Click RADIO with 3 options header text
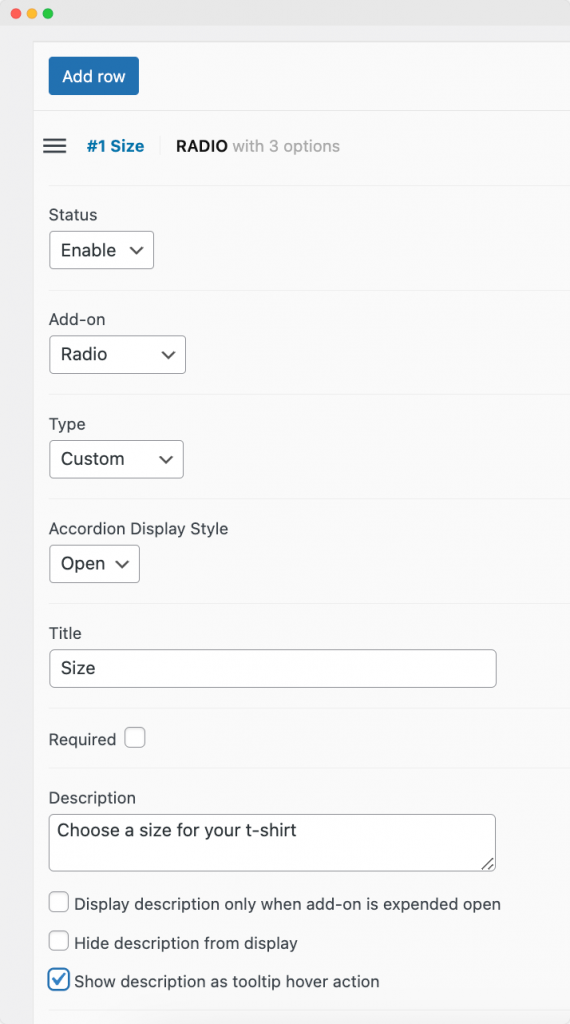This screenshot has height=1024, width=570. 258,146
